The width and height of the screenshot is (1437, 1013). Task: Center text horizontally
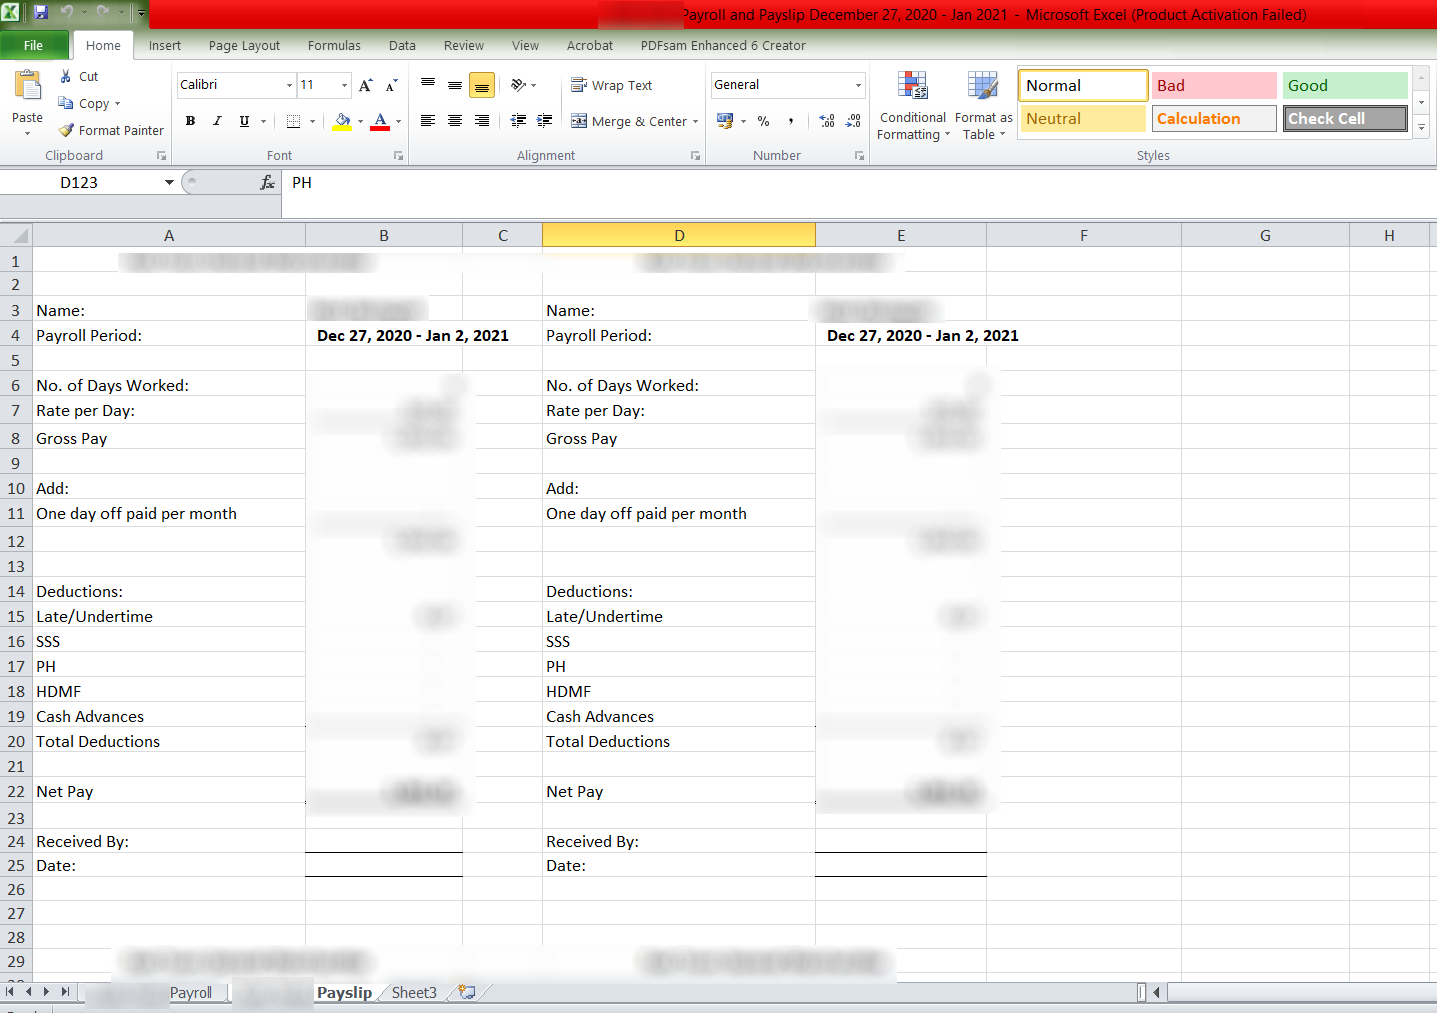[x=455, y=121]
